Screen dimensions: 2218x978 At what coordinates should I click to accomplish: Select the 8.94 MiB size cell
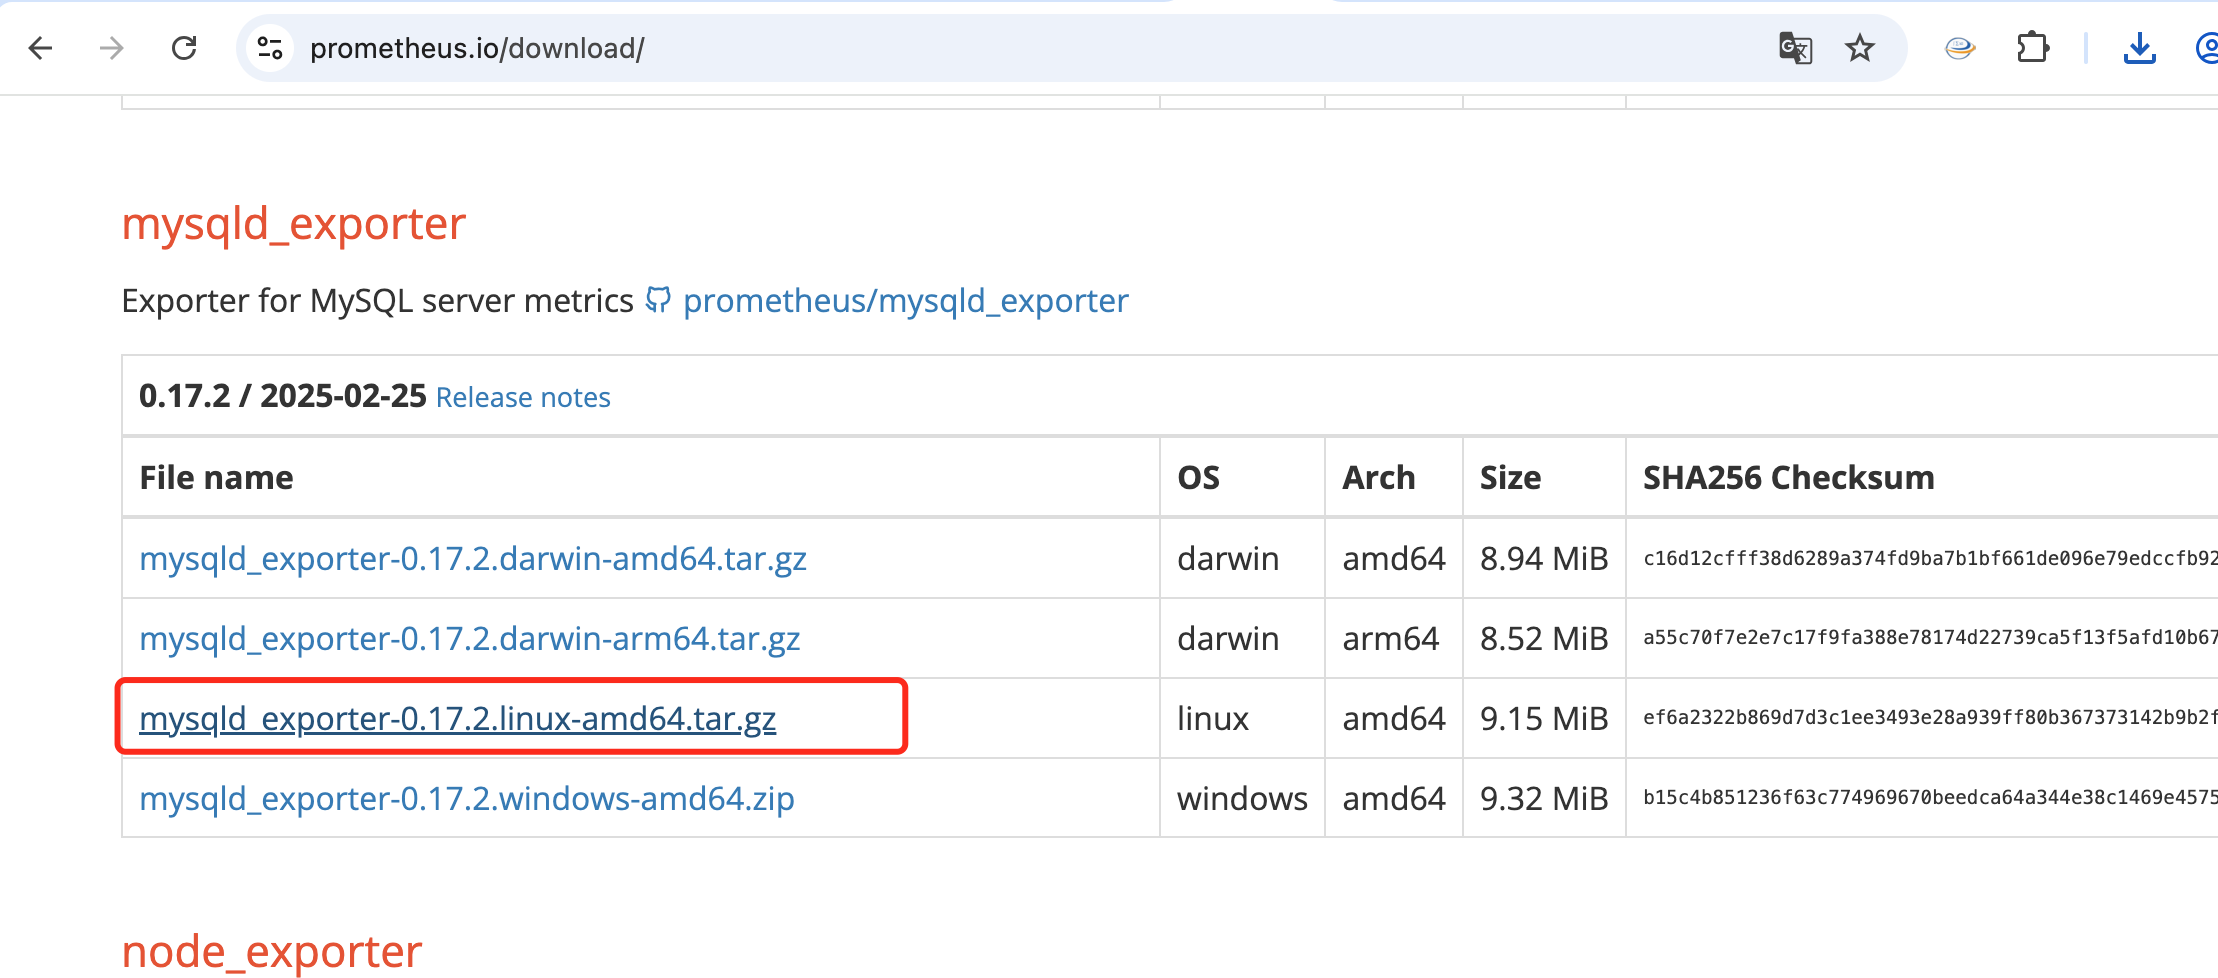(x=1544, y=558)
